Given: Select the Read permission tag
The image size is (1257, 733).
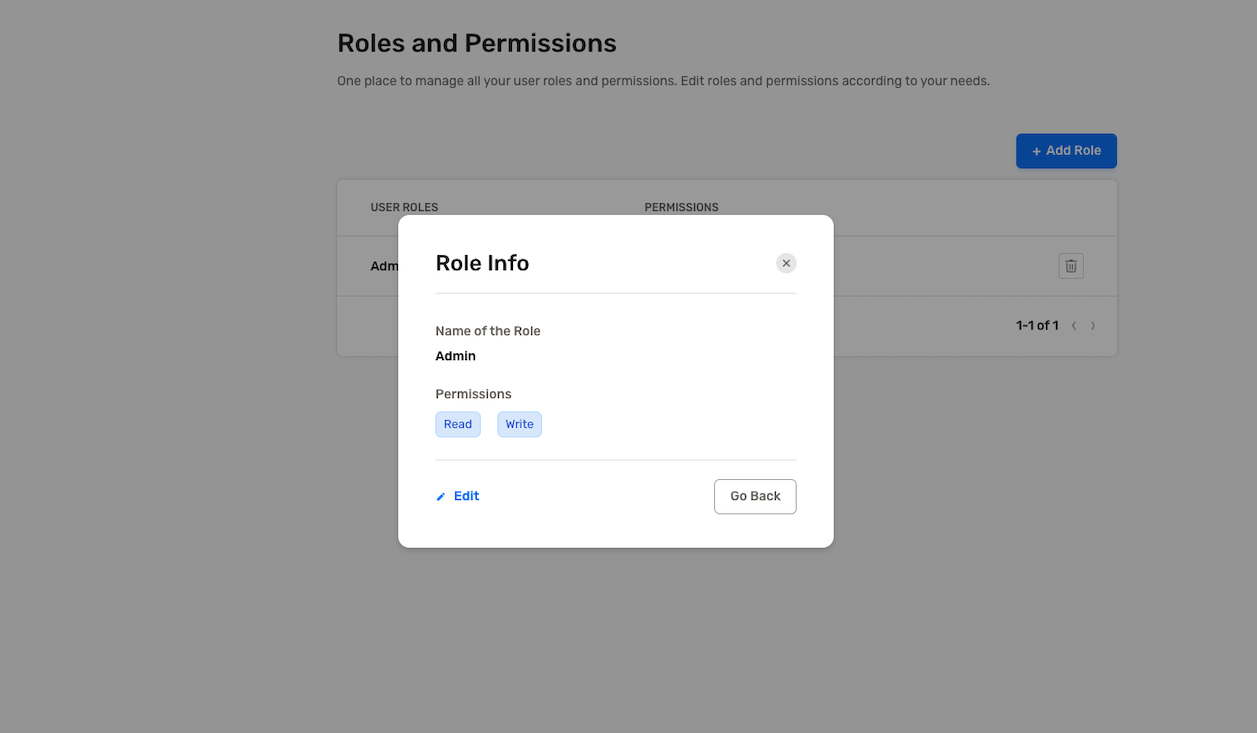Looking at the screenshot, I should pyautogui.click(x=458, y=424).
